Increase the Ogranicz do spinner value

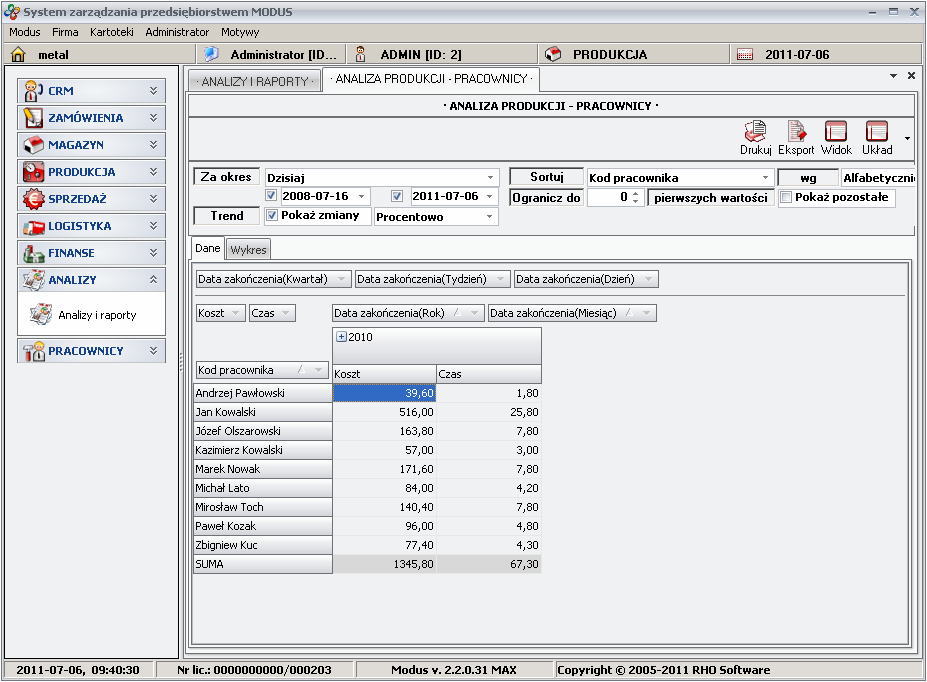(635, 194)
